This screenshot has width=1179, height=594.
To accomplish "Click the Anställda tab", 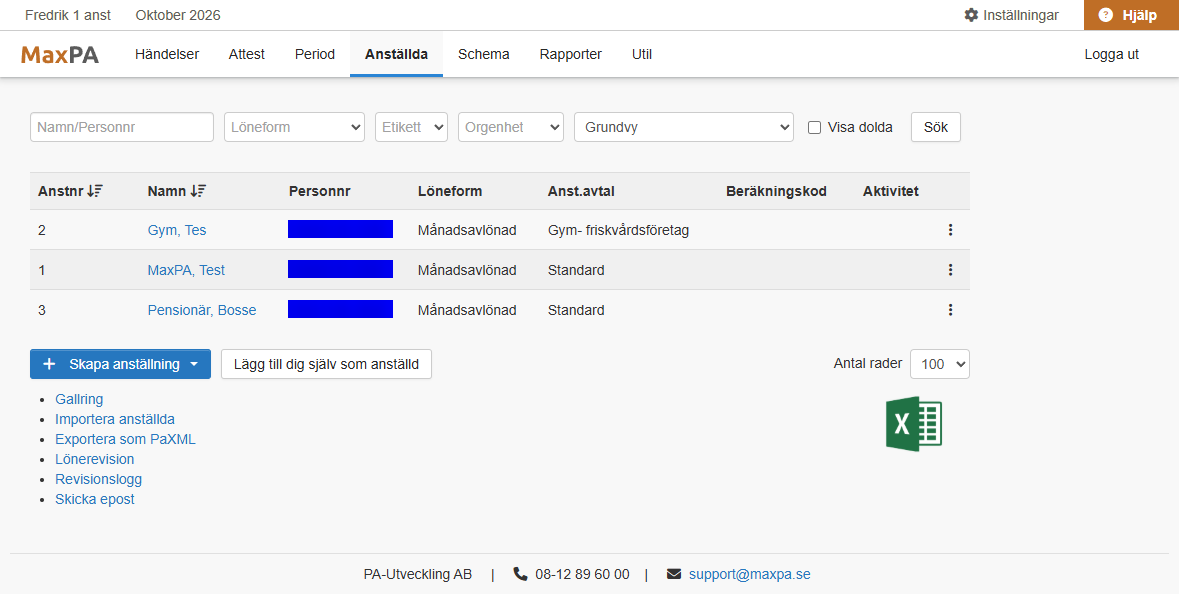I will point(396,54).
